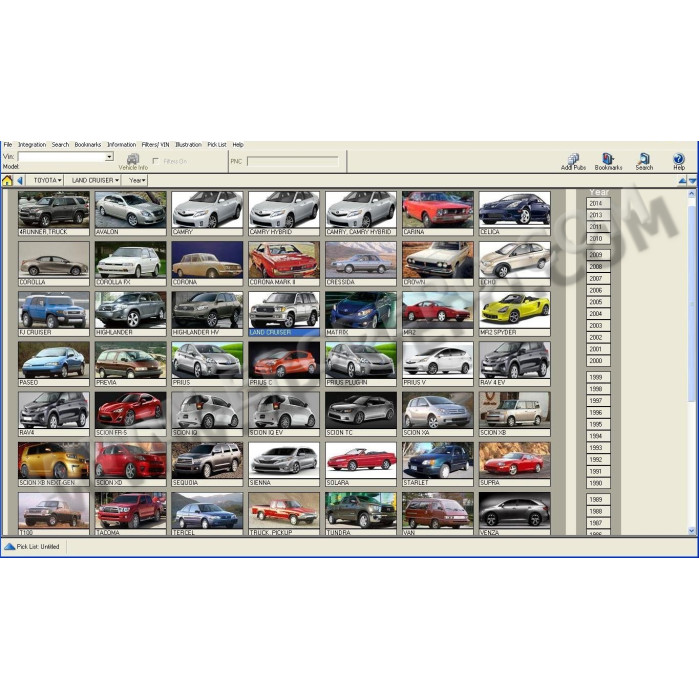
Task: Go to the Home icon in navigation bar
Action: coord(7,180)
